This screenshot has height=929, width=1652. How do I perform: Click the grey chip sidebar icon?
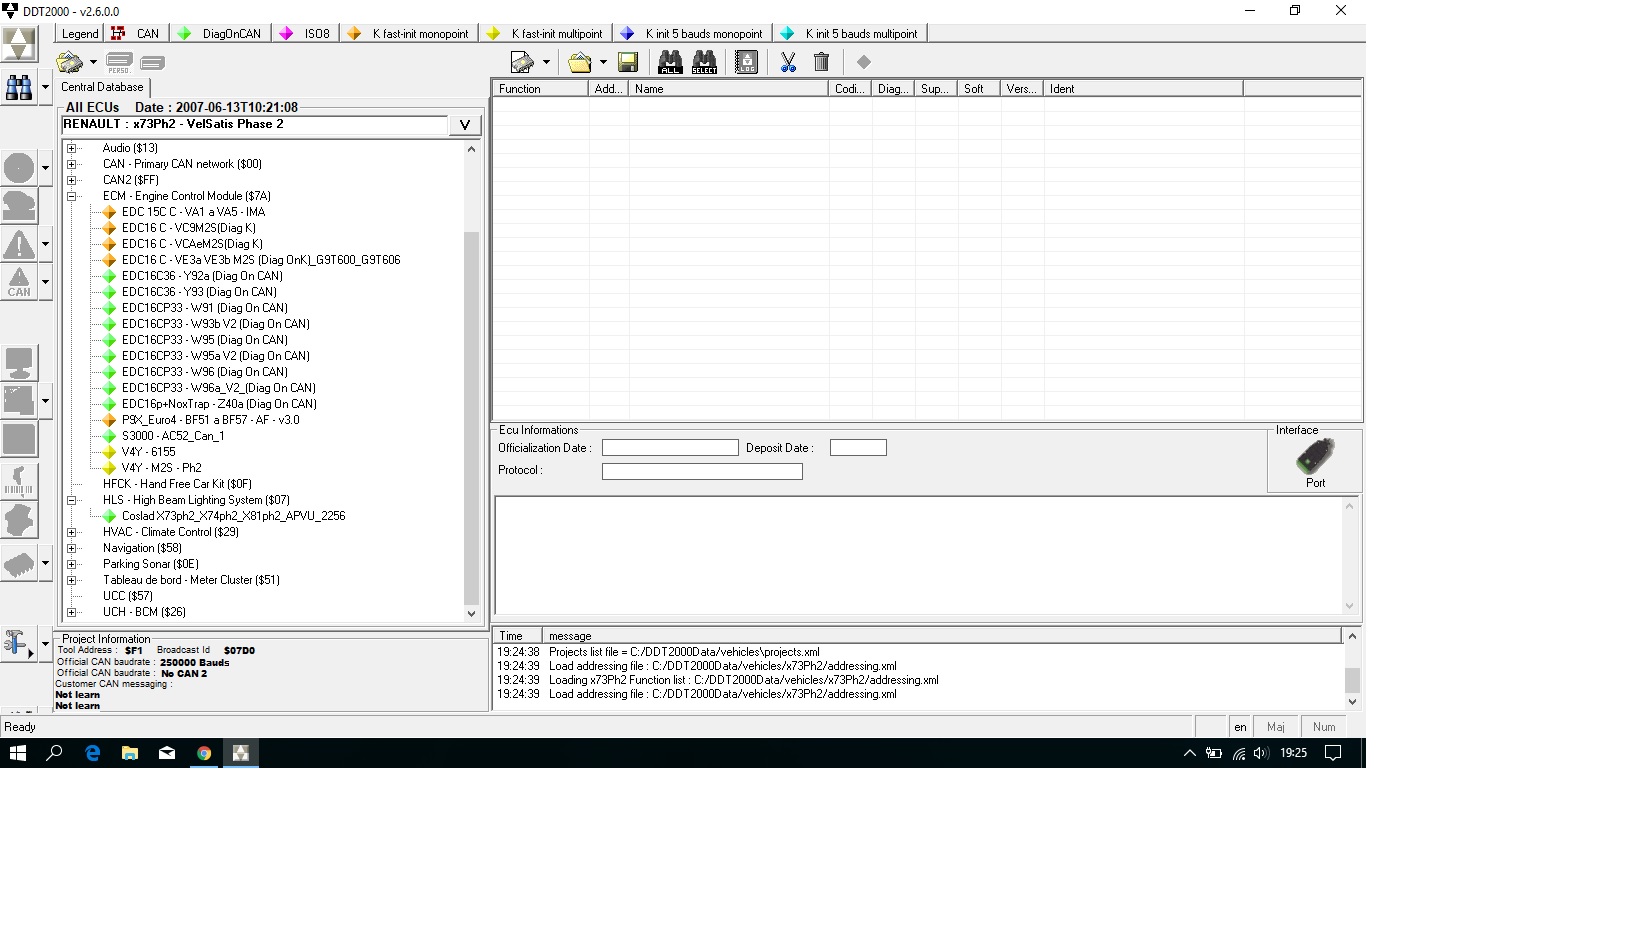(x=19, y=565)
